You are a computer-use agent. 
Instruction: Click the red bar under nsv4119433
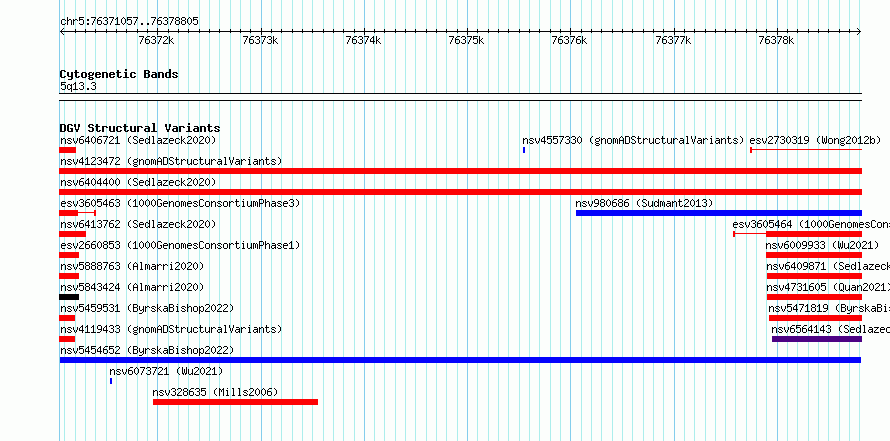(x=67, y=339)
